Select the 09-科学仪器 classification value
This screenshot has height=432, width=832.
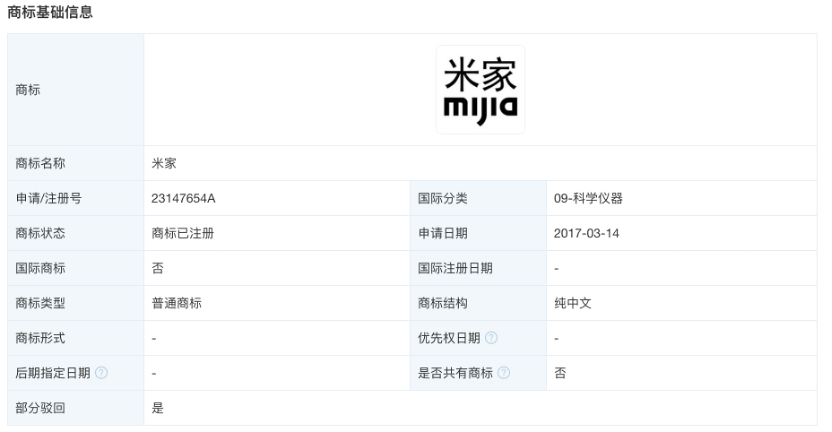(590, 198)
